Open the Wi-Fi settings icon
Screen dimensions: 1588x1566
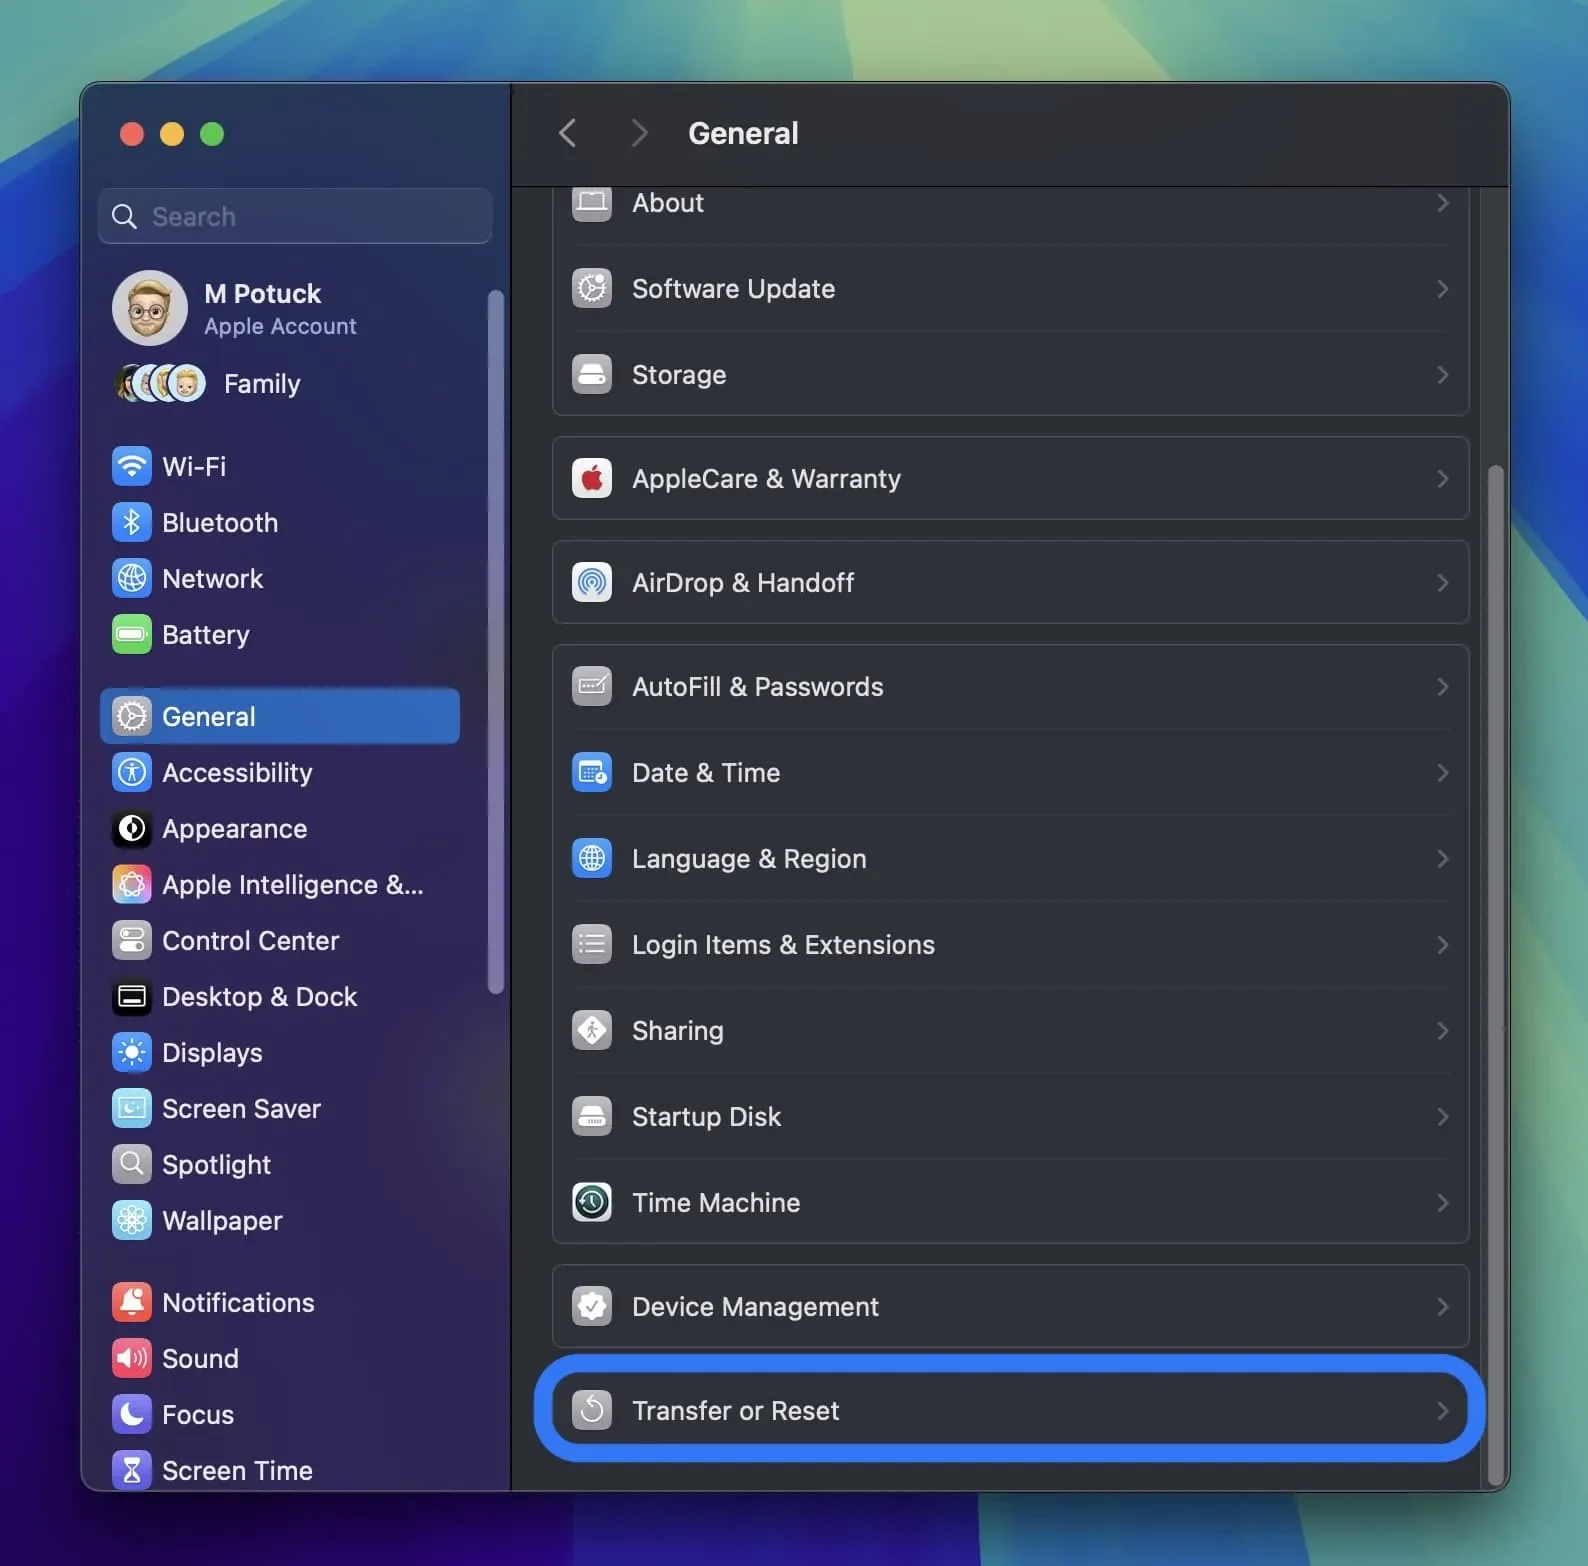(131, 466)
